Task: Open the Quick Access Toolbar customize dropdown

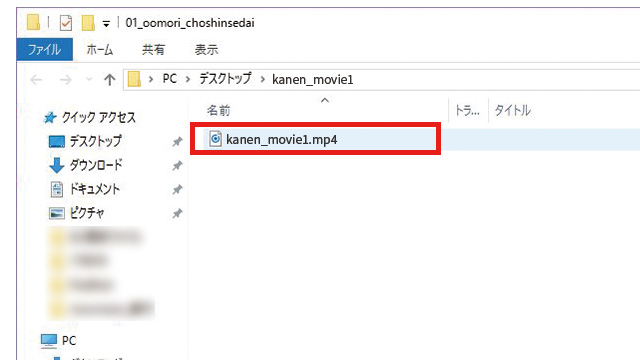Action: point(106,24)
